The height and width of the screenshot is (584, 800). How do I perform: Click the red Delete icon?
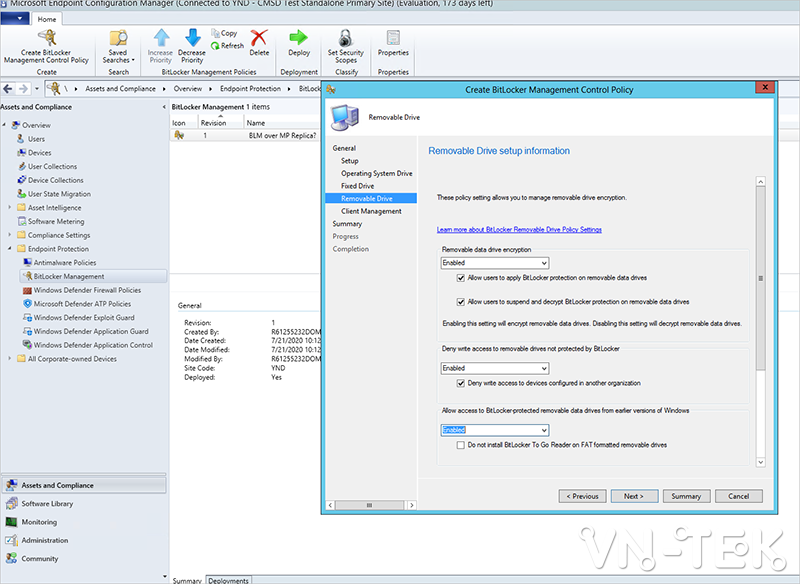[x=259, y=40]
